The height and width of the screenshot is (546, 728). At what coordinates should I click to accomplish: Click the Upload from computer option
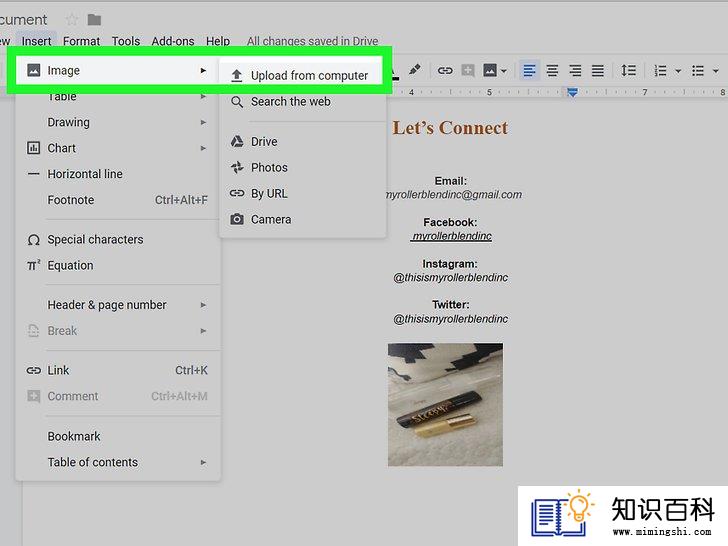click(302, 75)
